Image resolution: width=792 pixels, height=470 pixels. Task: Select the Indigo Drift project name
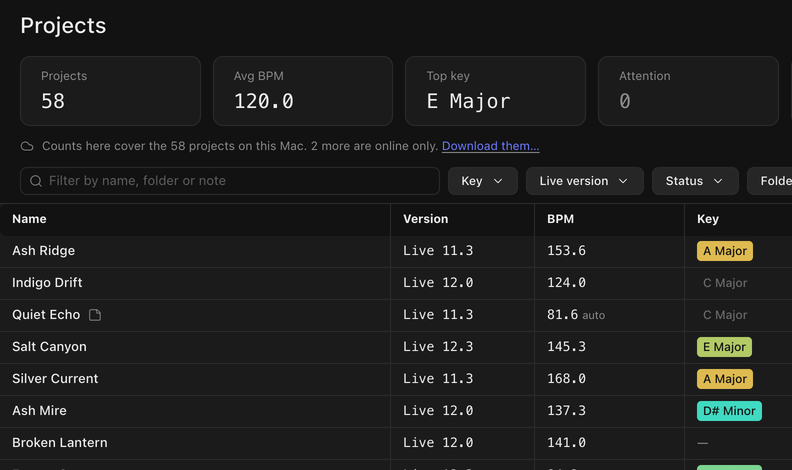click(x=47, y=283)
